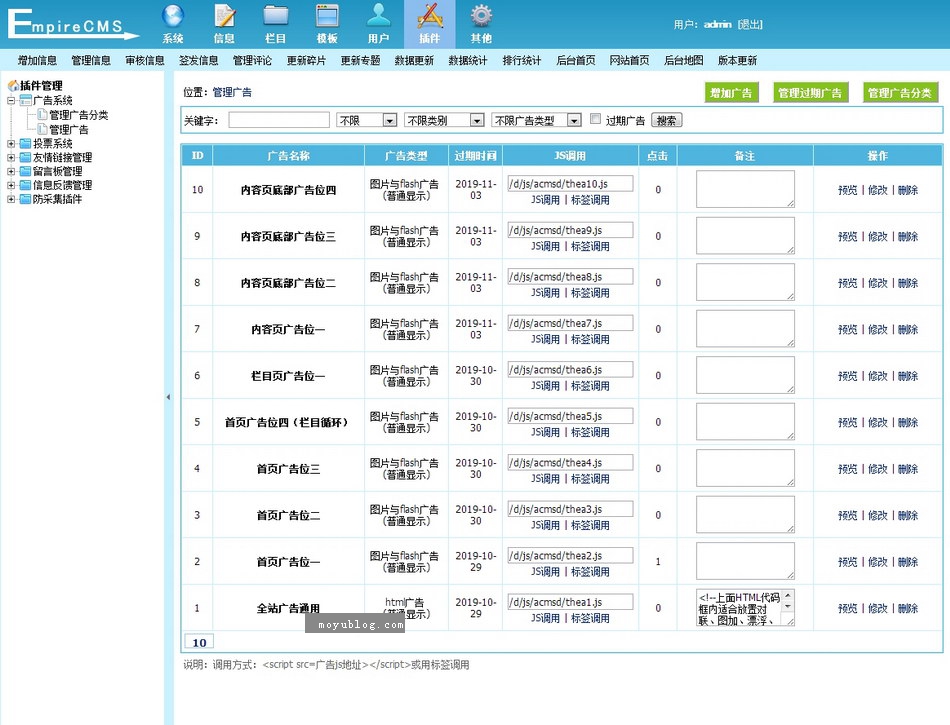Select 管理广告分类 in the sidebar tree
This screenshot has height=725, width=950.
tap(79, 115)
